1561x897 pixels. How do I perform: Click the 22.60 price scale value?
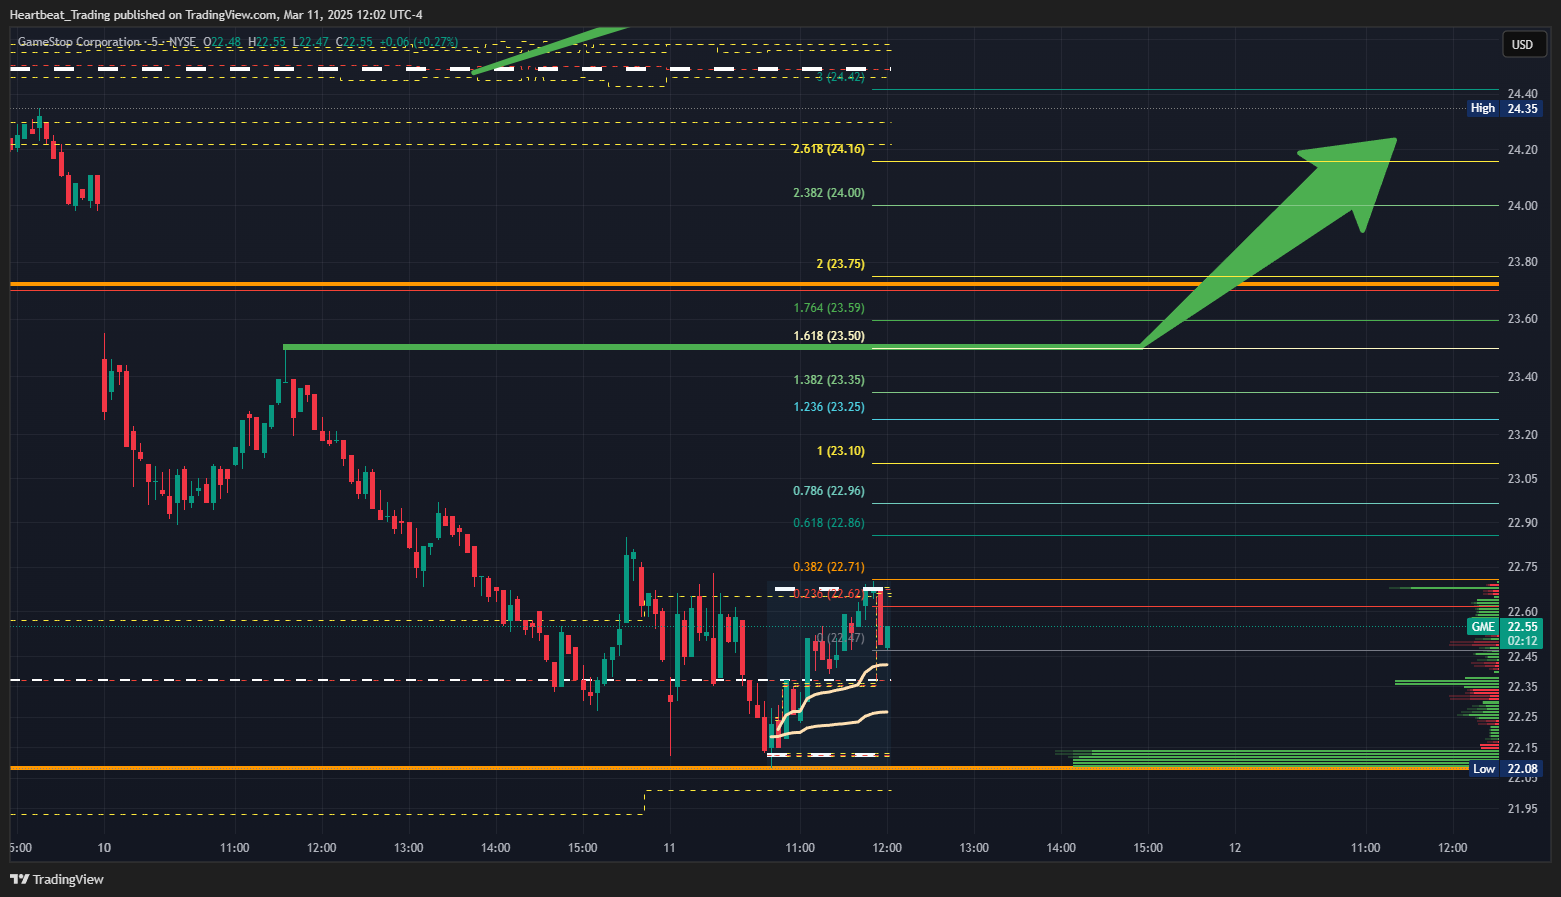point(1522,612)
